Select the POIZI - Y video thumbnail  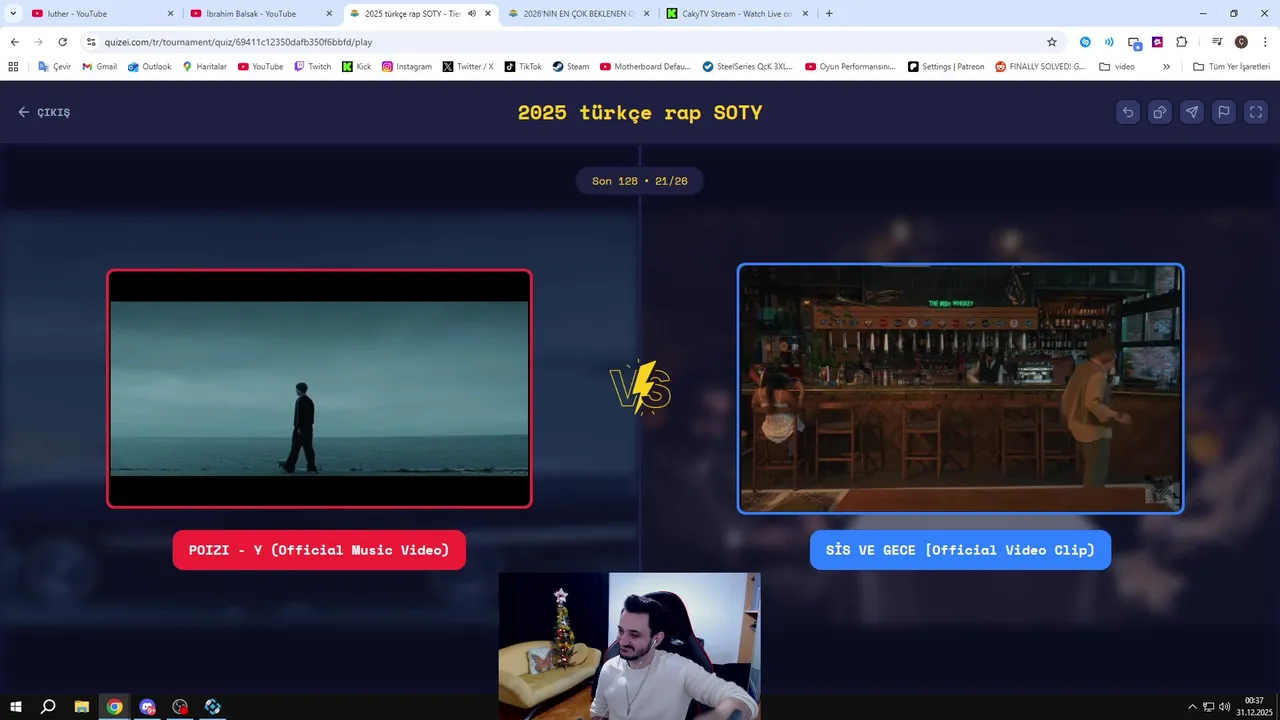pos(319,389)
